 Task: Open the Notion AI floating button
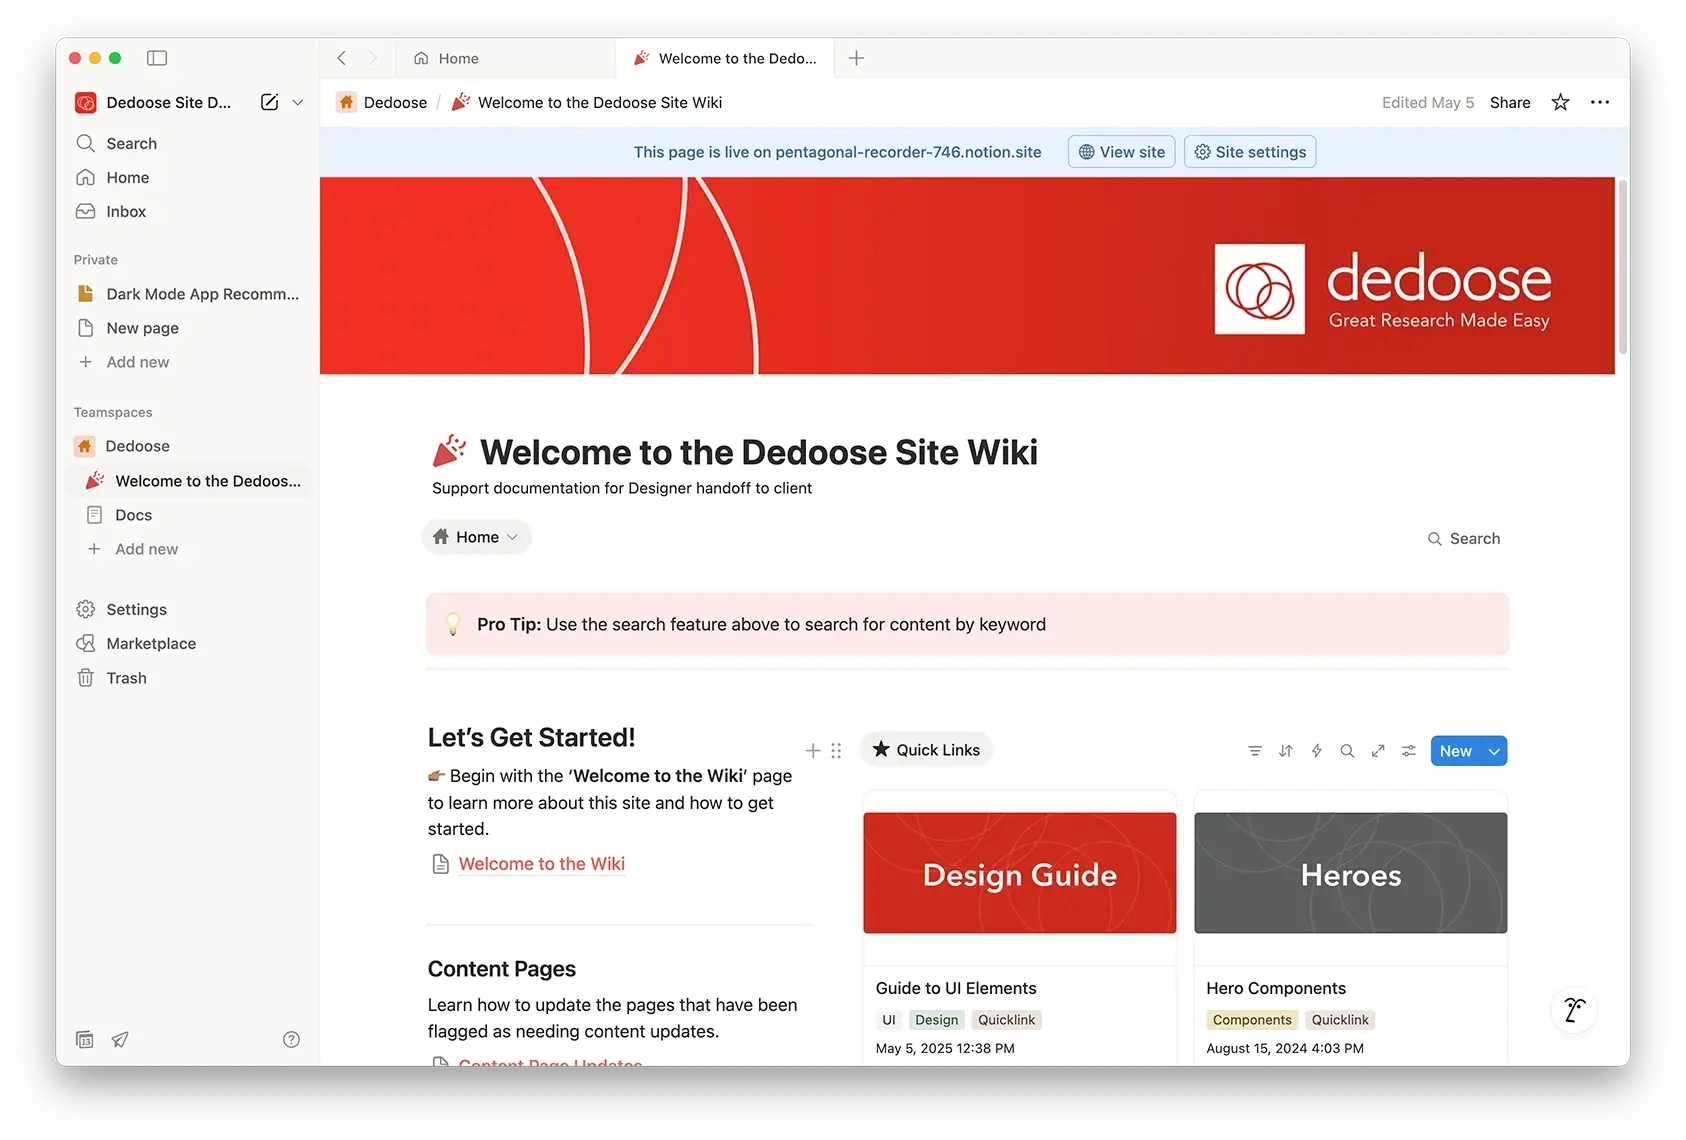click(x=1574, y=1010)
